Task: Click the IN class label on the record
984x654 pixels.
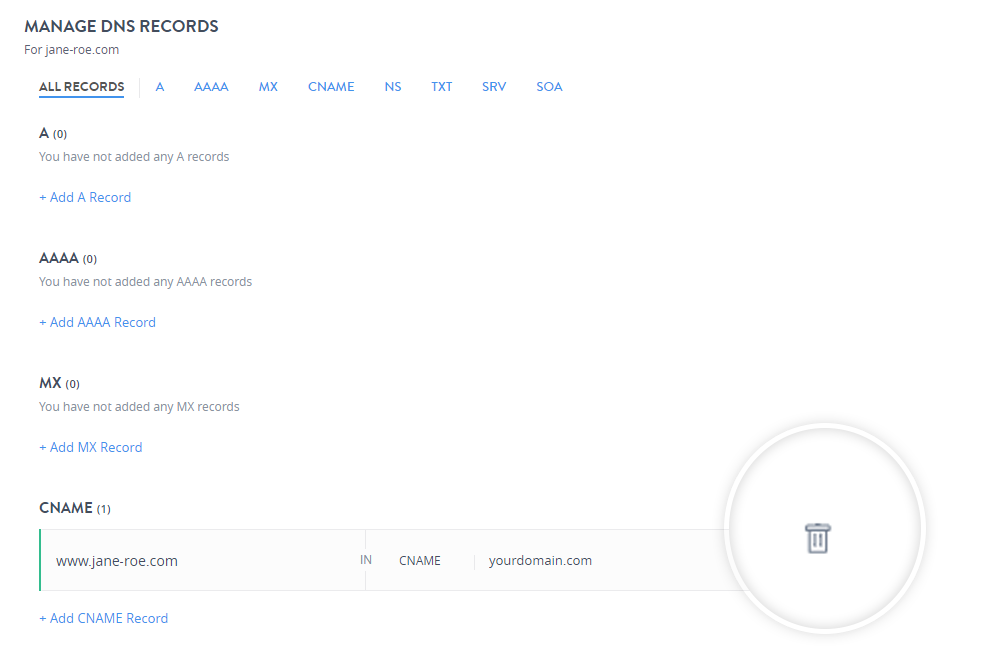Action: [366, 560]
